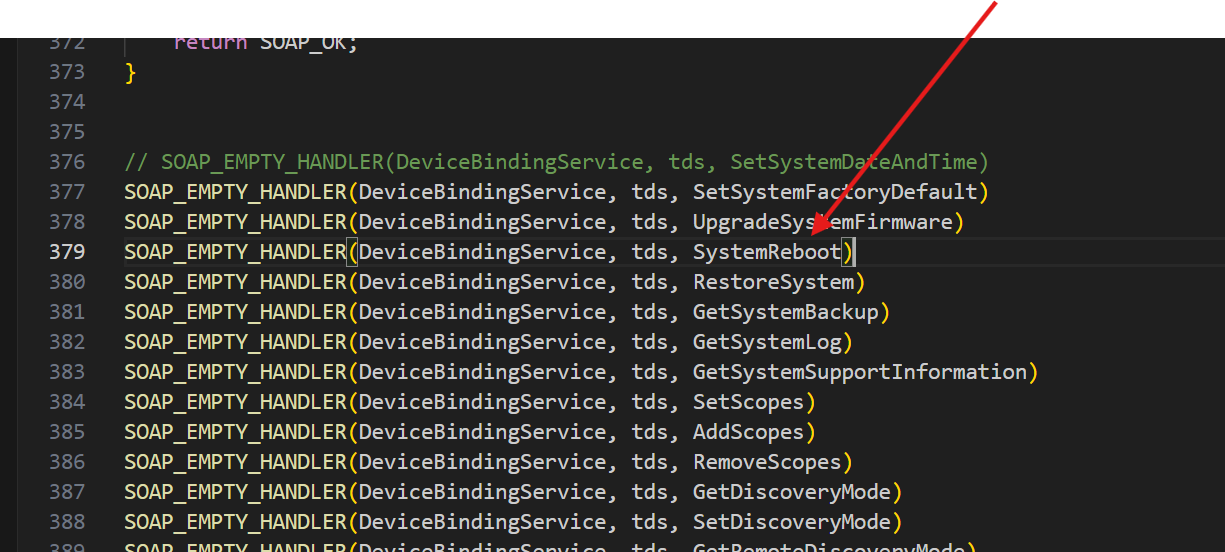
Task: Click line number 376 in the gutter
Action: pos(67,162)
